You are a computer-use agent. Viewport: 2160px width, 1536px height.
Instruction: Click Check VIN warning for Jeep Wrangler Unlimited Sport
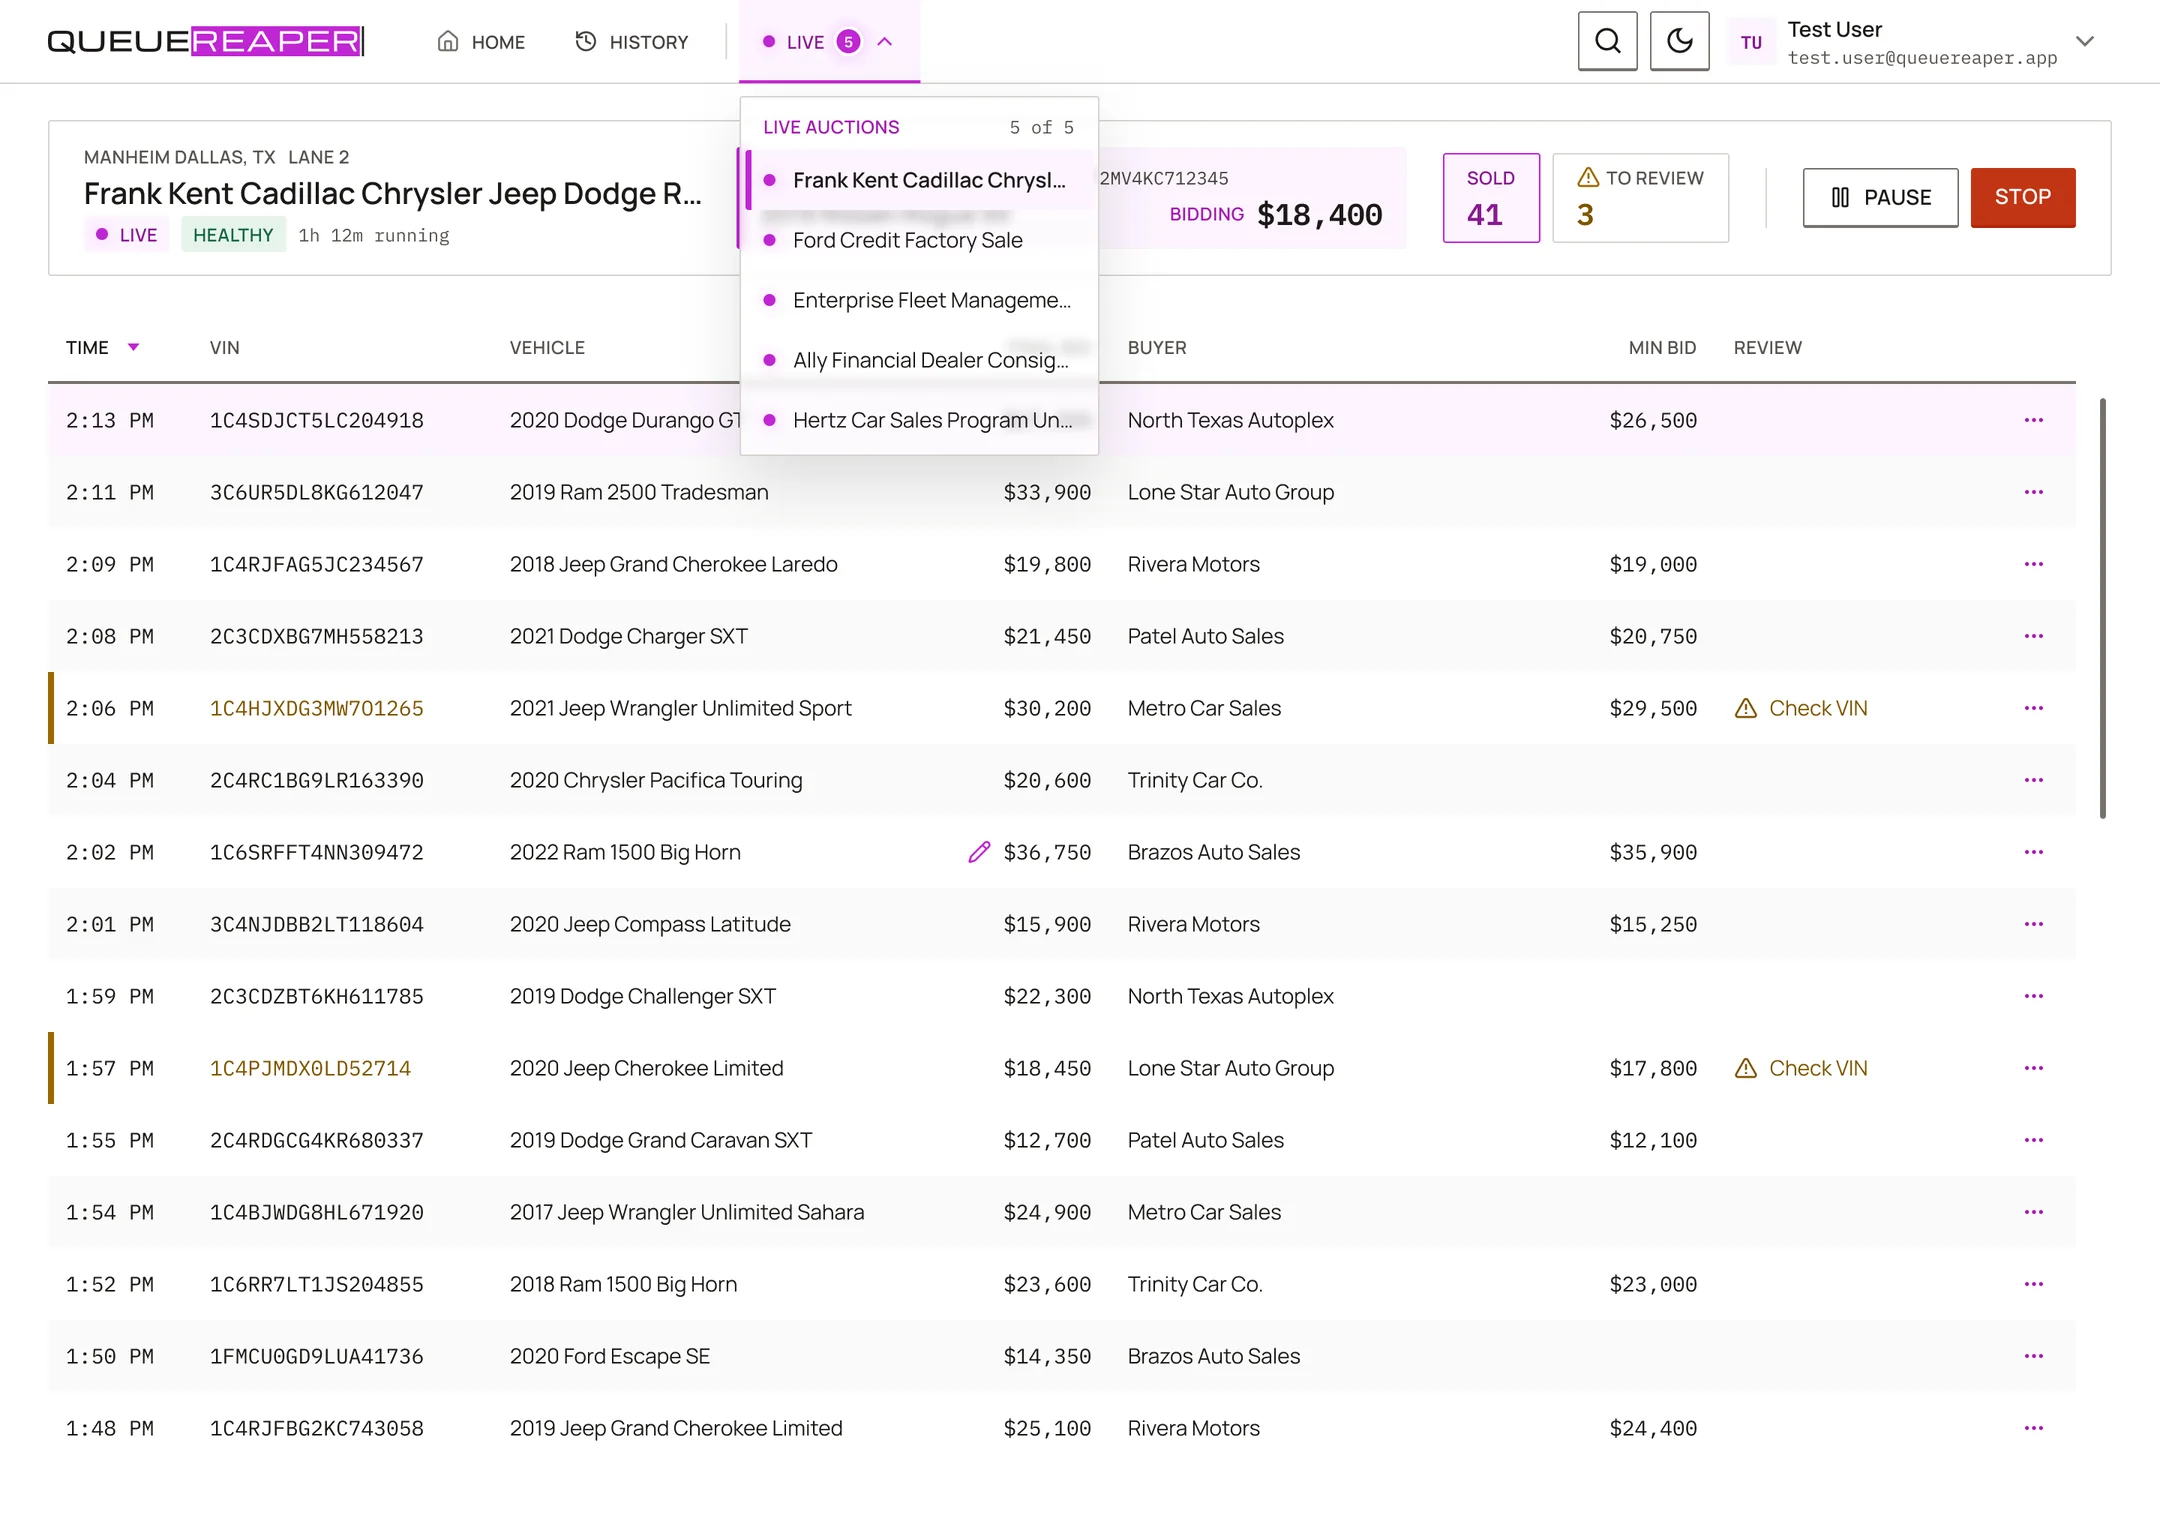coord(1800,708)
